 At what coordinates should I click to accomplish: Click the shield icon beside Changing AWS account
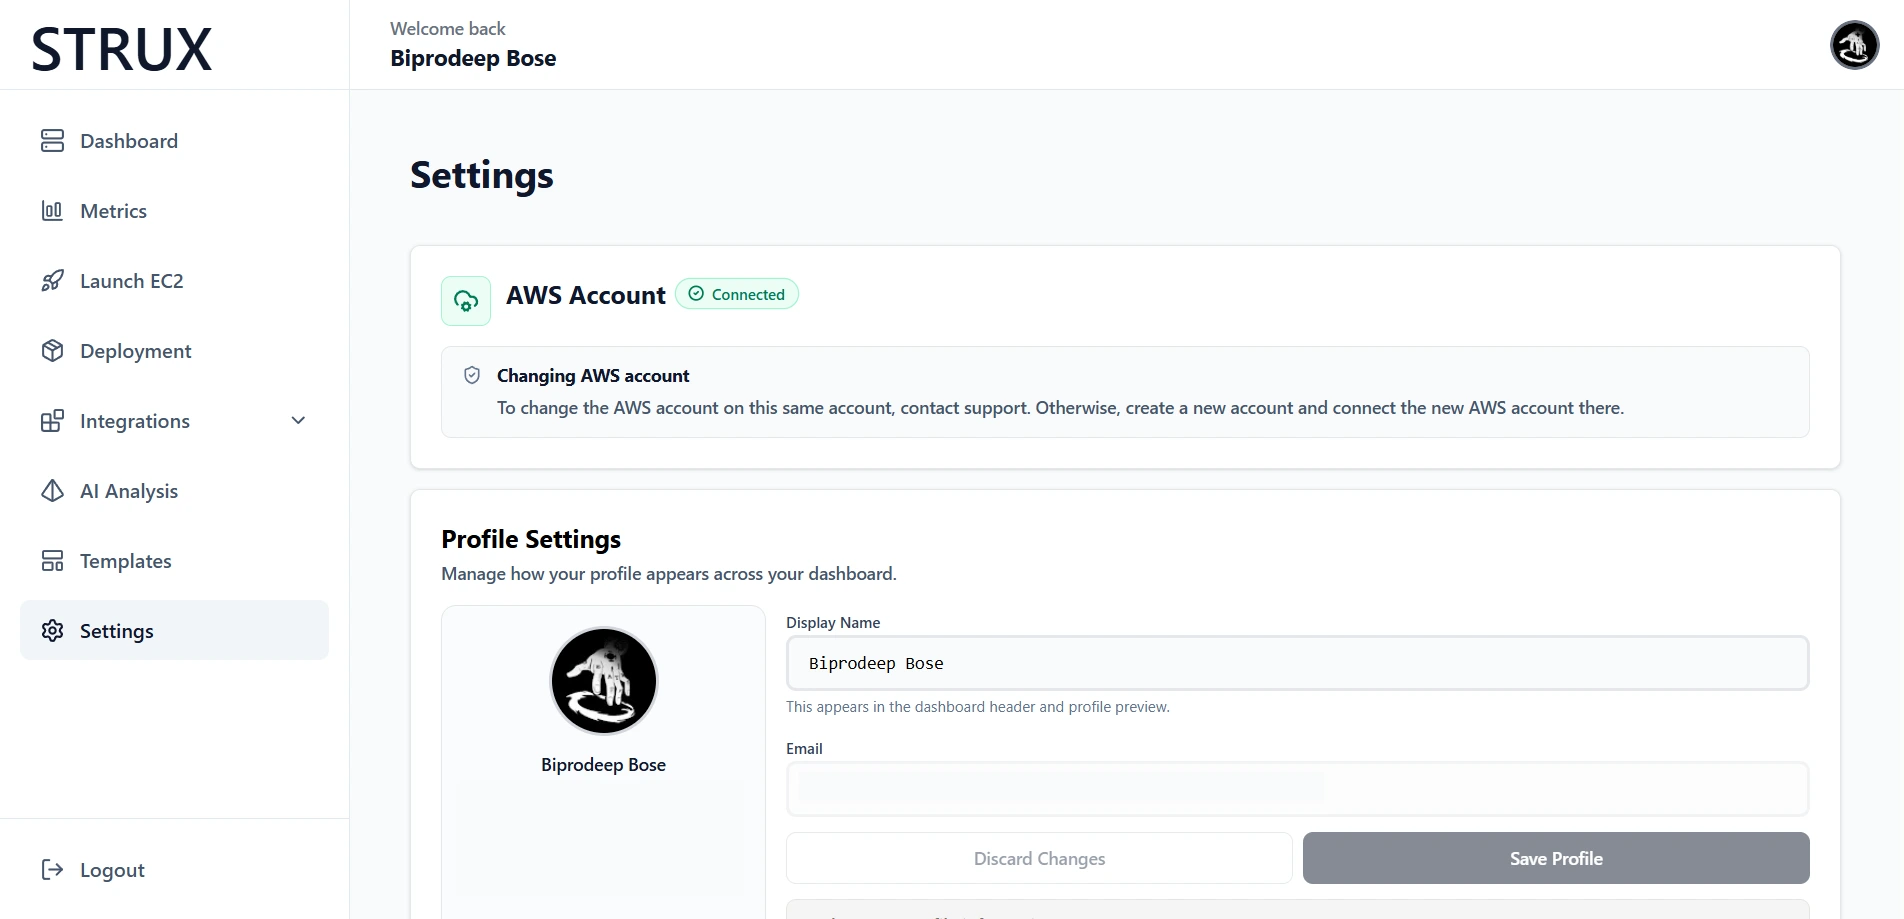pyautogui.click(x=472, y=375)
